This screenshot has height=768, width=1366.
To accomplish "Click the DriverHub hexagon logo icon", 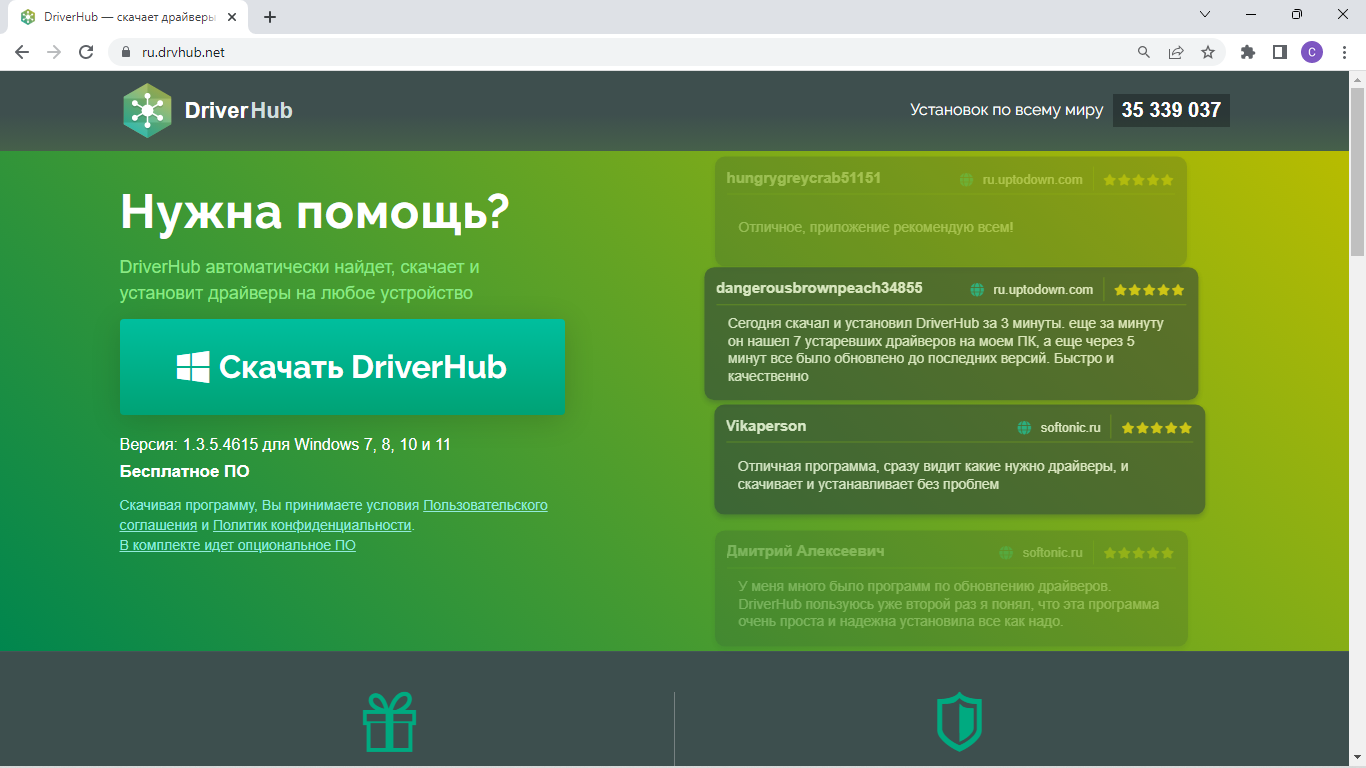I will [147, 110].
